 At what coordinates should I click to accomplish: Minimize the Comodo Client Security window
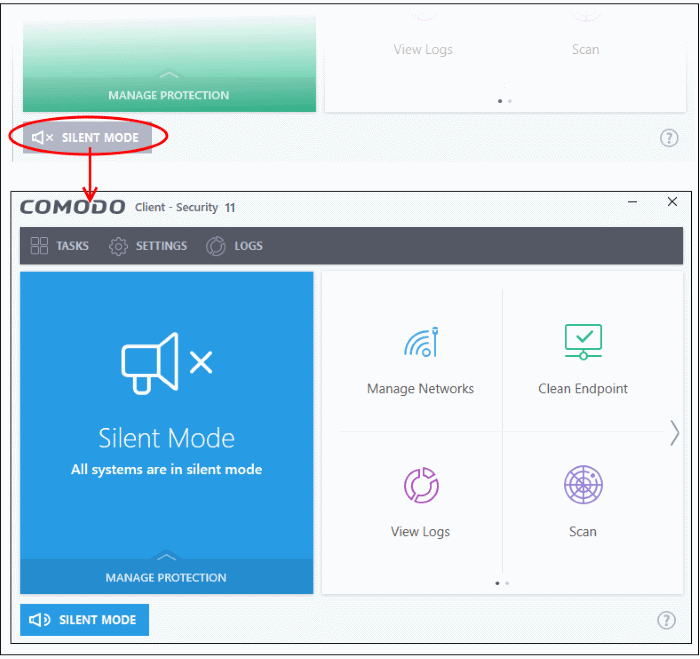coord(632,202)
